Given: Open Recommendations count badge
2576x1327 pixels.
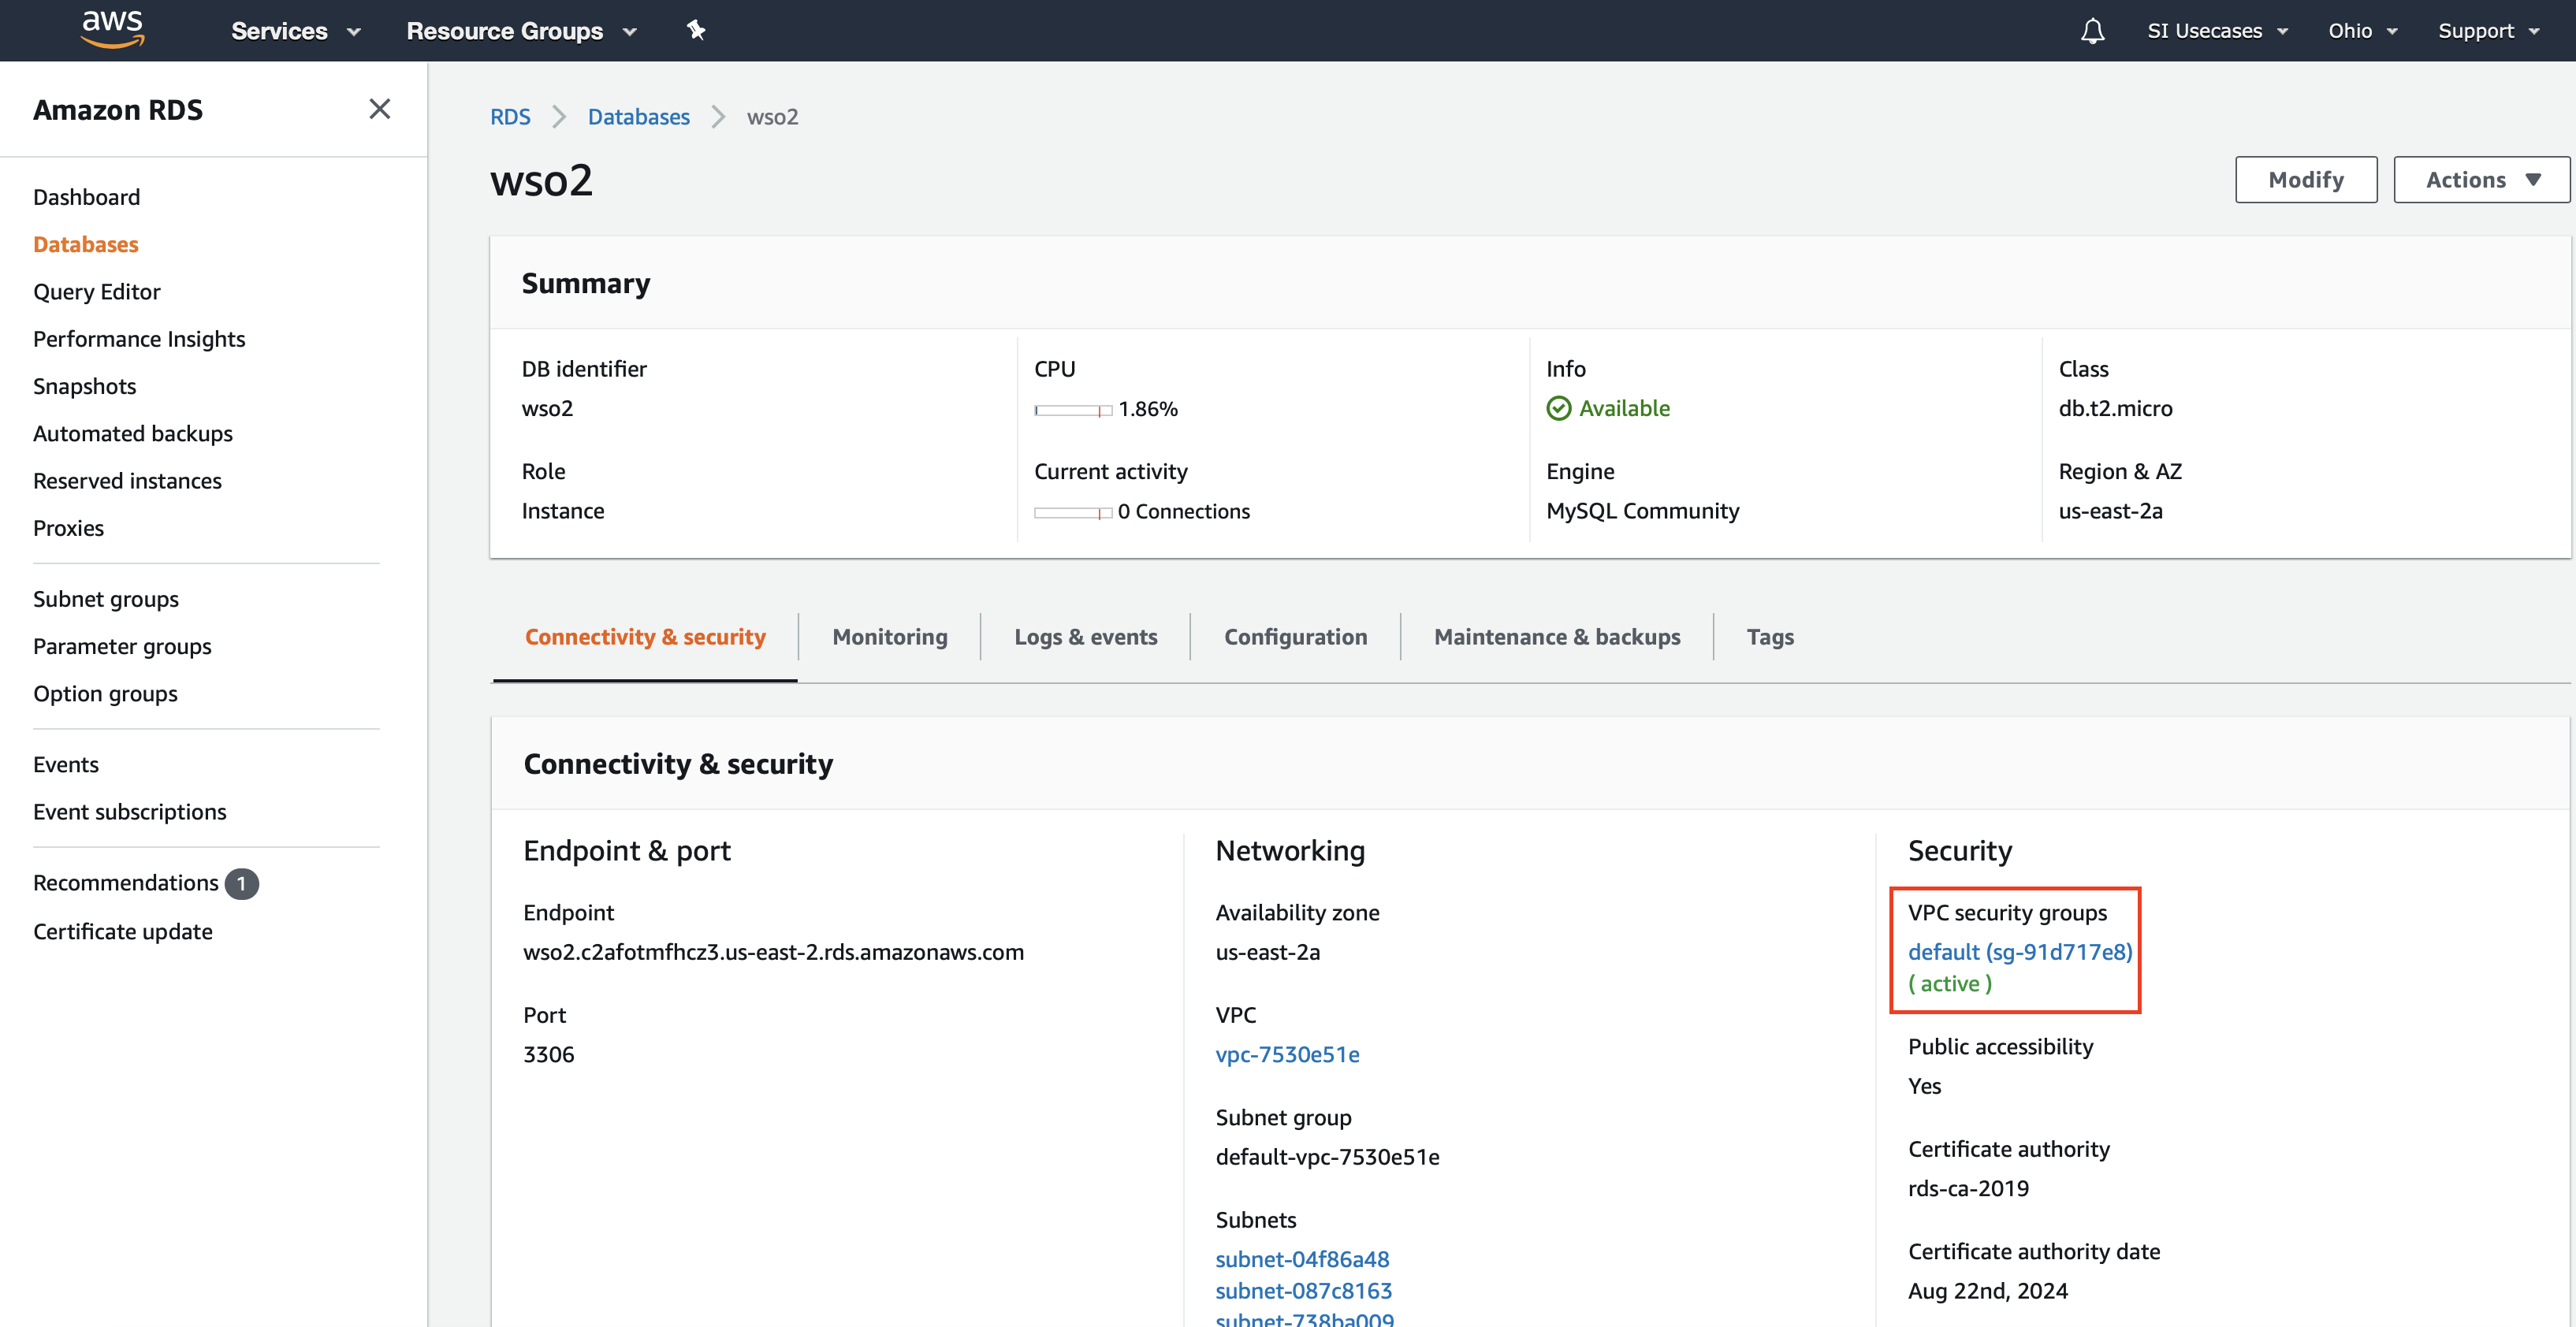Looking at the screenshot, I should [241, 883].
